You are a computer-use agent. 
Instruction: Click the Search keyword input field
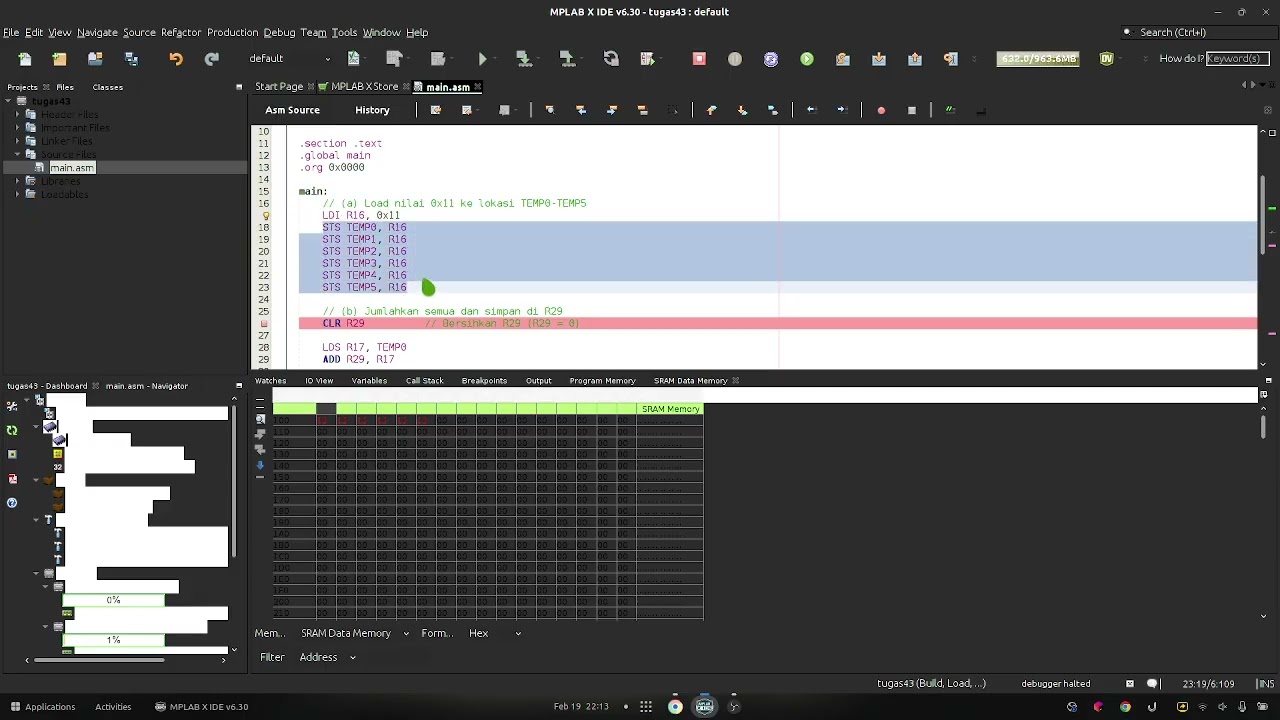[1236, 59]
